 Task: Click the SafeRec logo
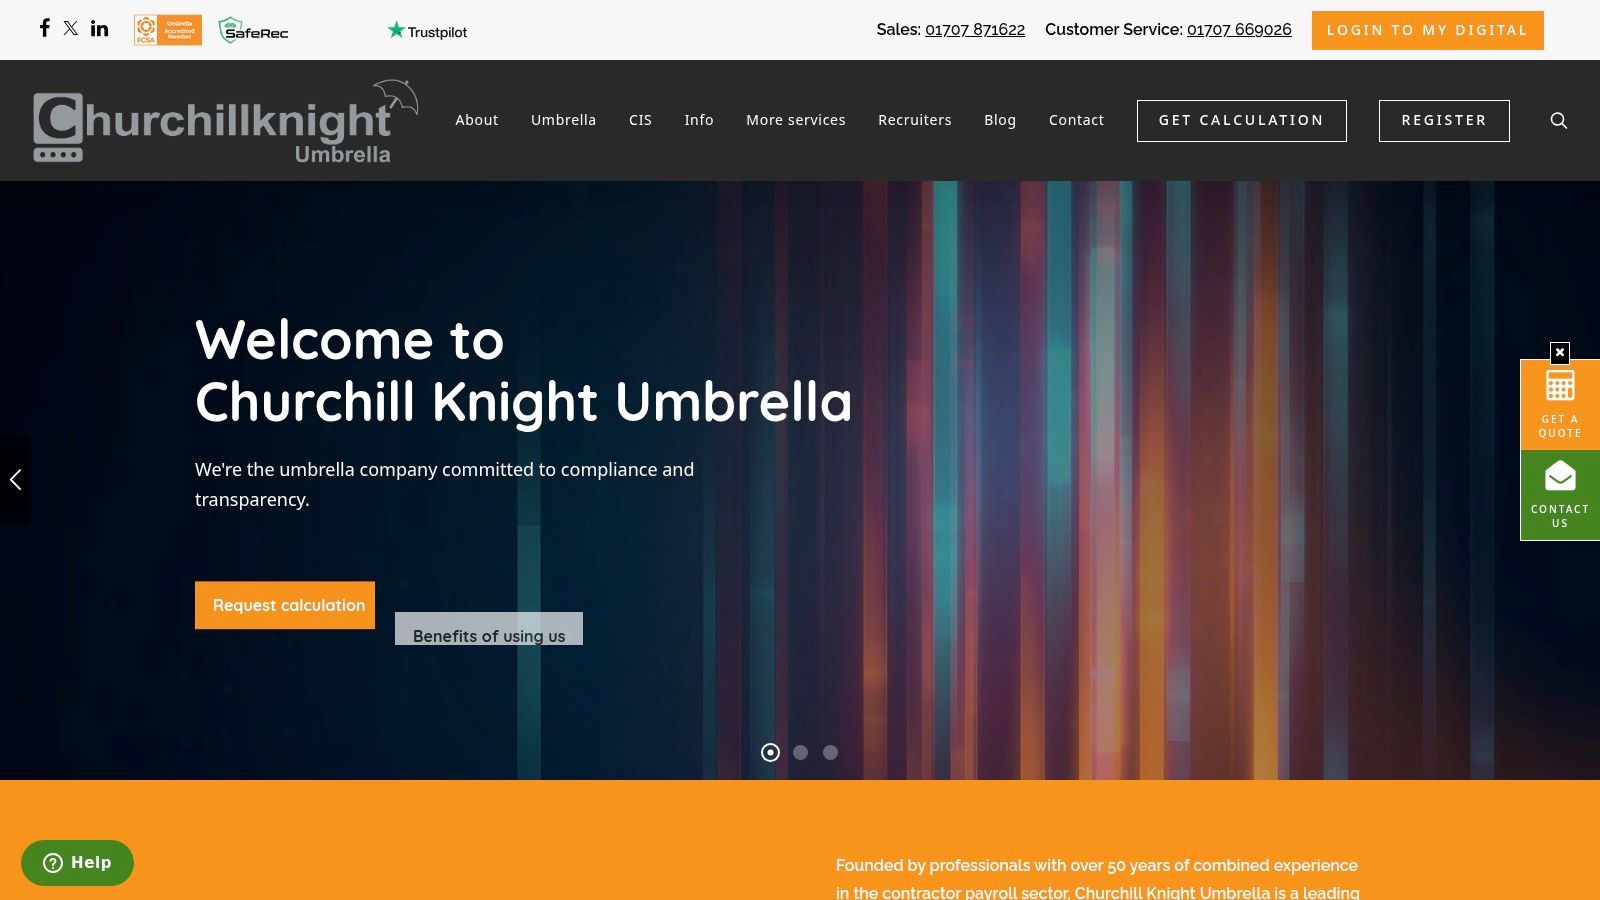coord(254,30)
